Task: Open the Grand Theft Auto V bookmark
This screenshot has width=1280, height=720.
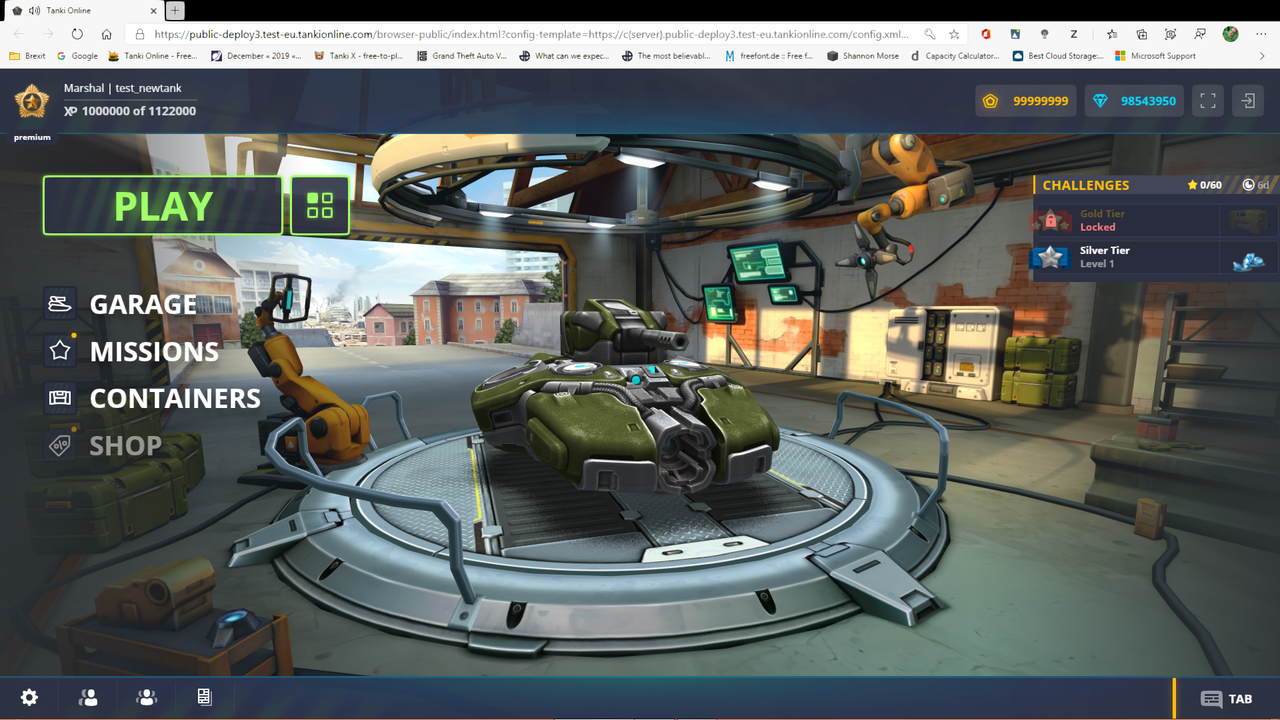Action: (x=463, y=56)
